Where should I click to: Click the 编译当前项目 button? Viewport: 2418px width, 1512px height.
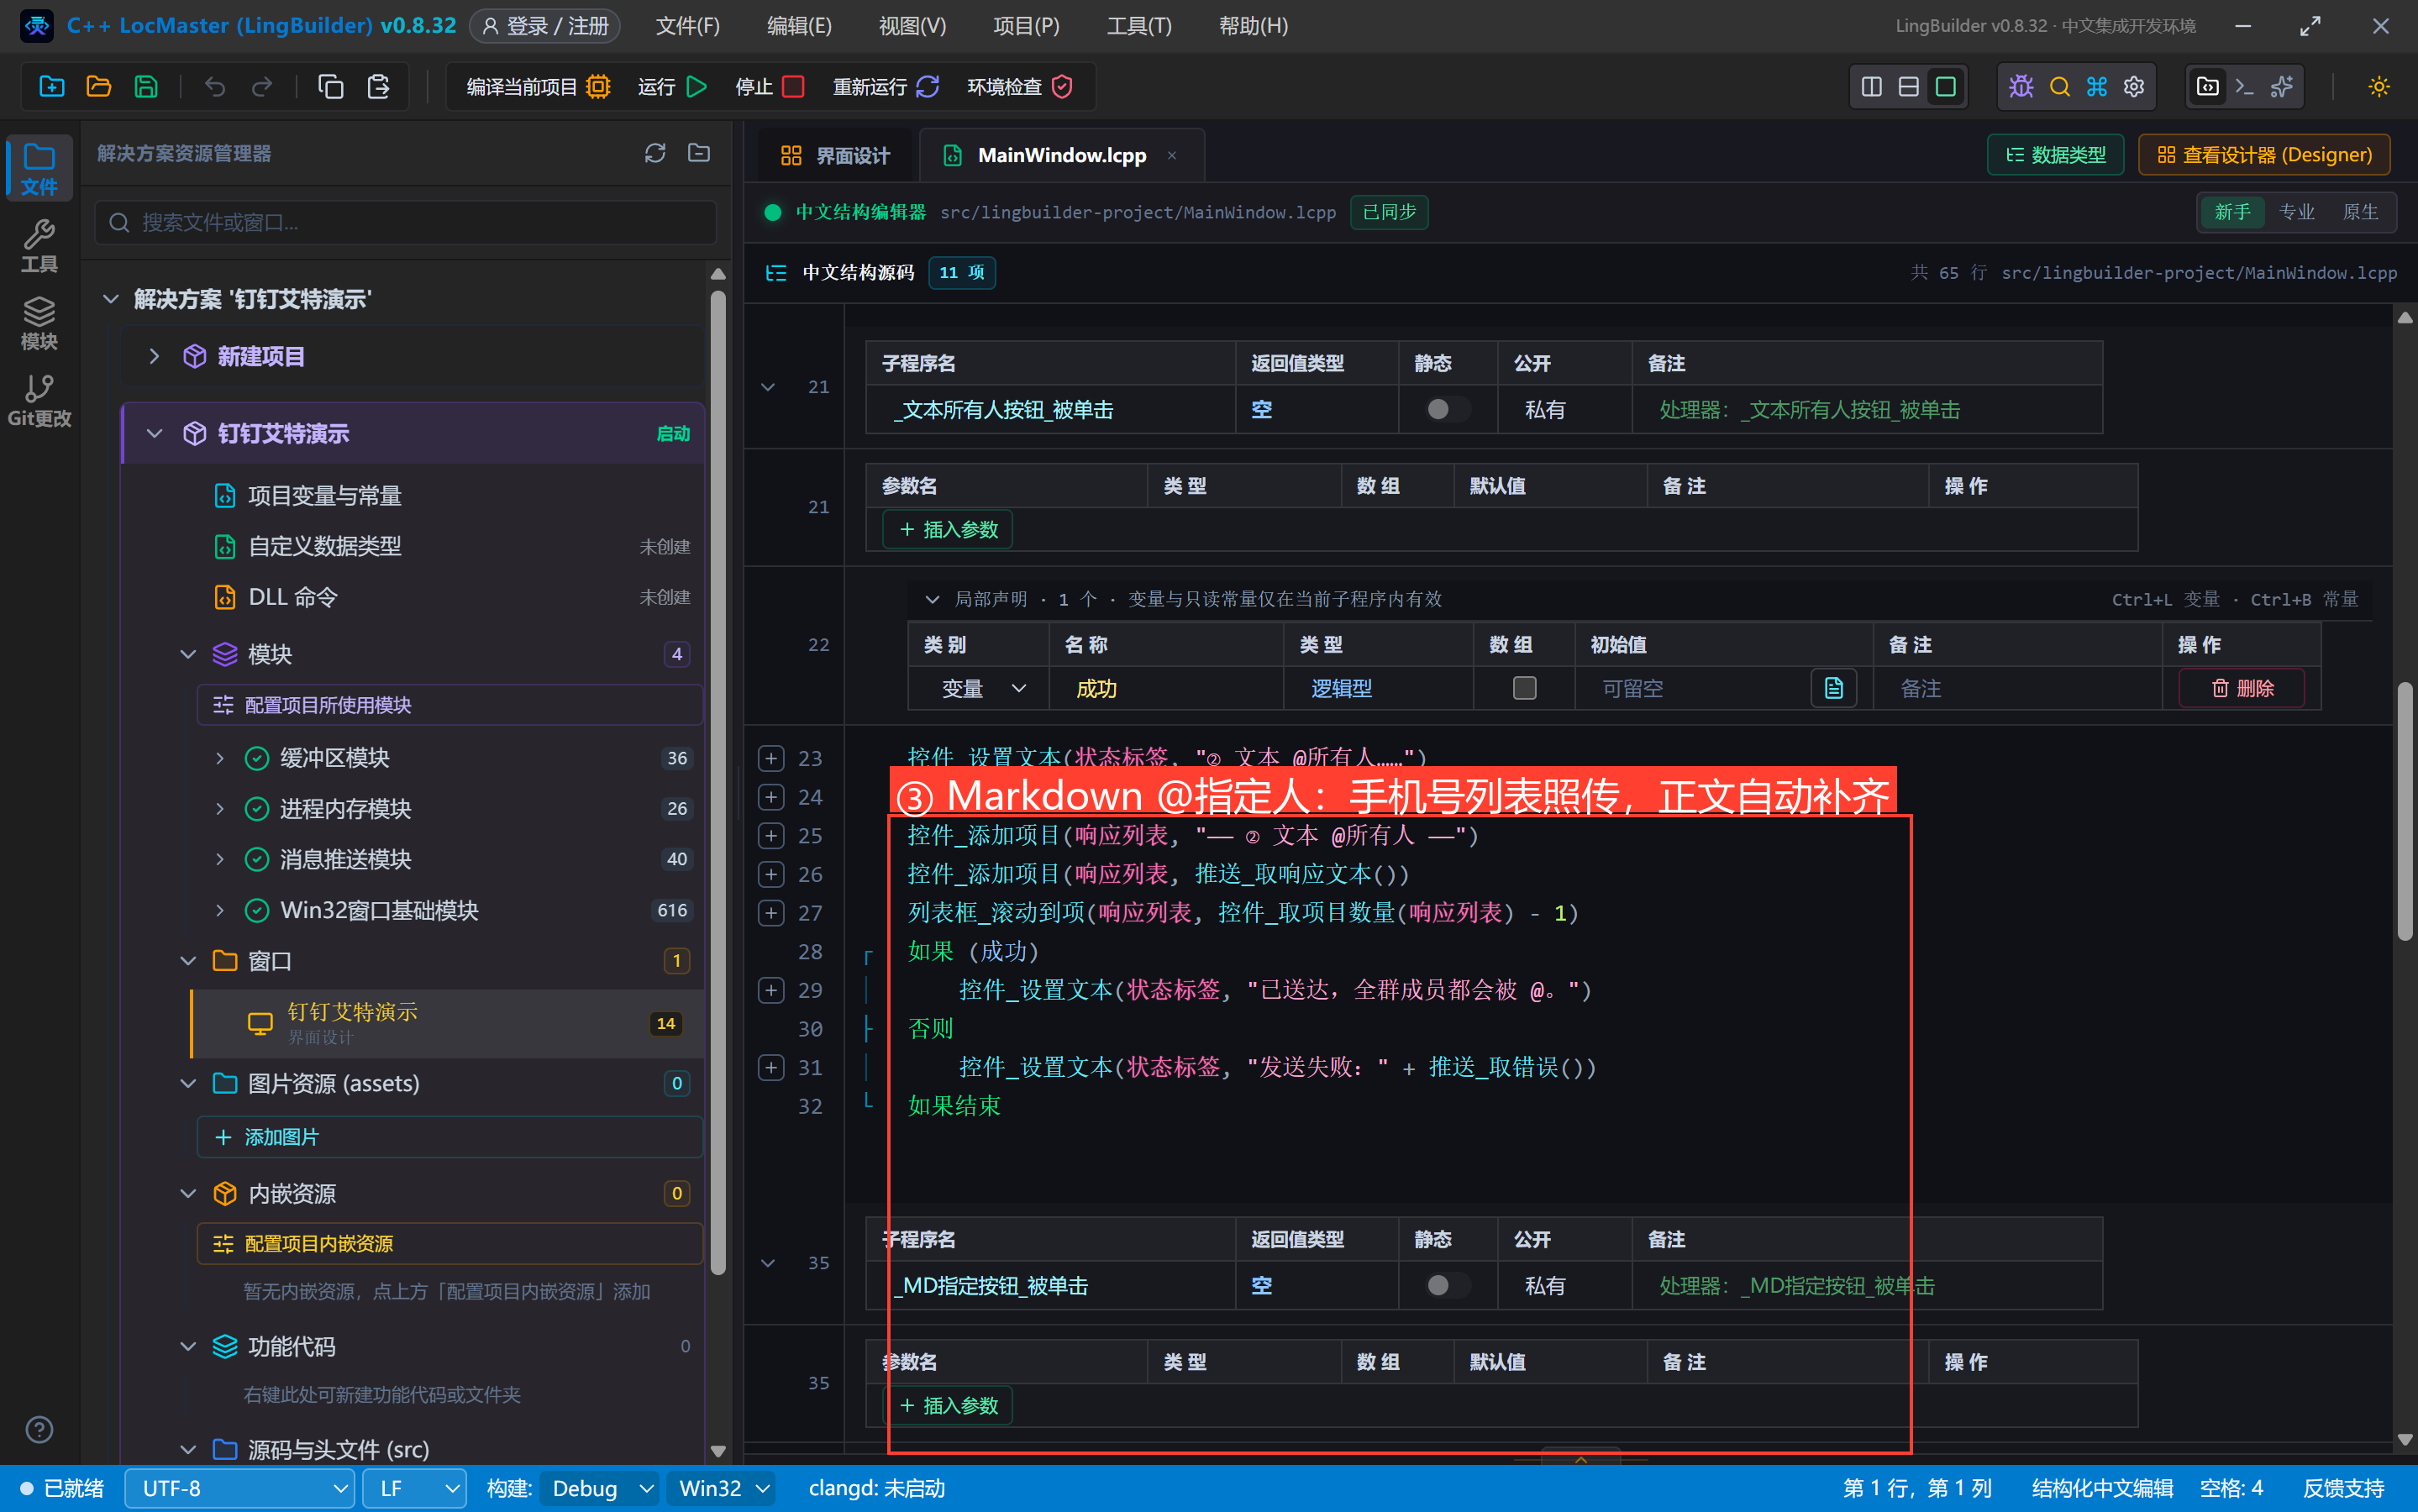(x=538, y=87)
